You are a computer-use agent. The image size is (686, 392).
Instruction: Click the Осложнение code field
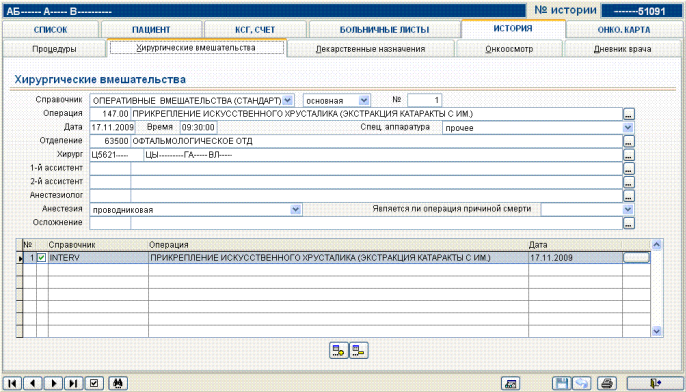(110, 223)
